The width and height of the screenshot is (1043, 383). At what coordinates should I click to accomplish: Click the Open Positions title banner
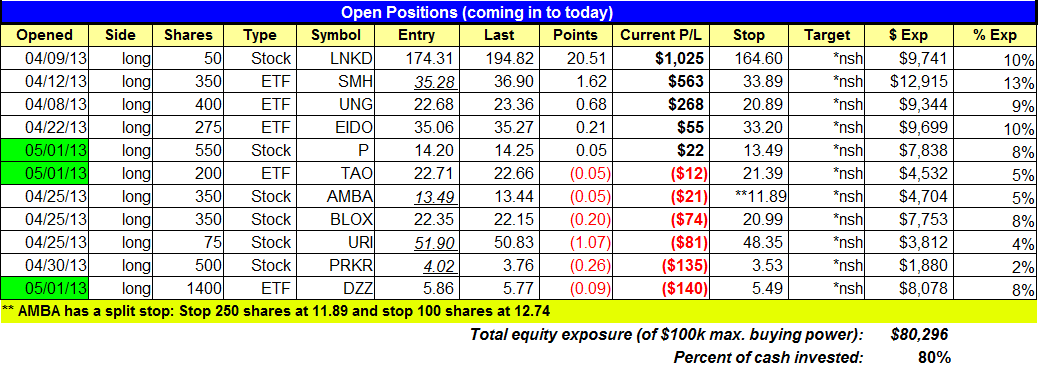[476, 13]
